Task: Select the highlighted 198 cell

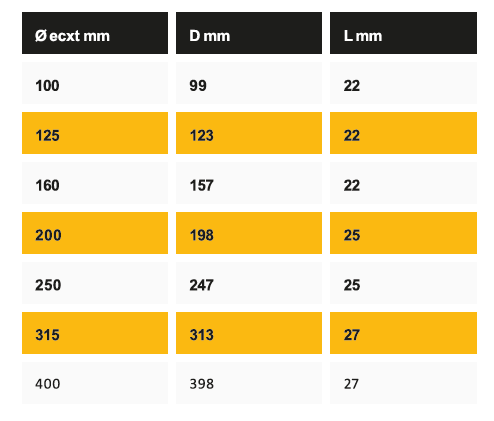Action: [249, 233]
